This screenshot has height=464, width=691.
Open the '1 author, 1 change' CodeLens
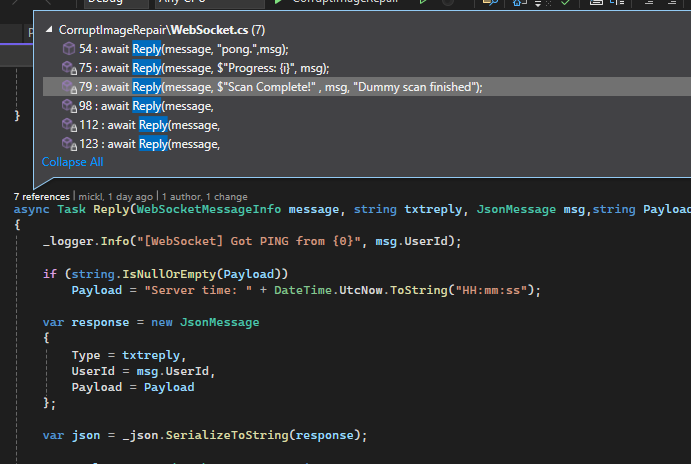tap(204, 197)
